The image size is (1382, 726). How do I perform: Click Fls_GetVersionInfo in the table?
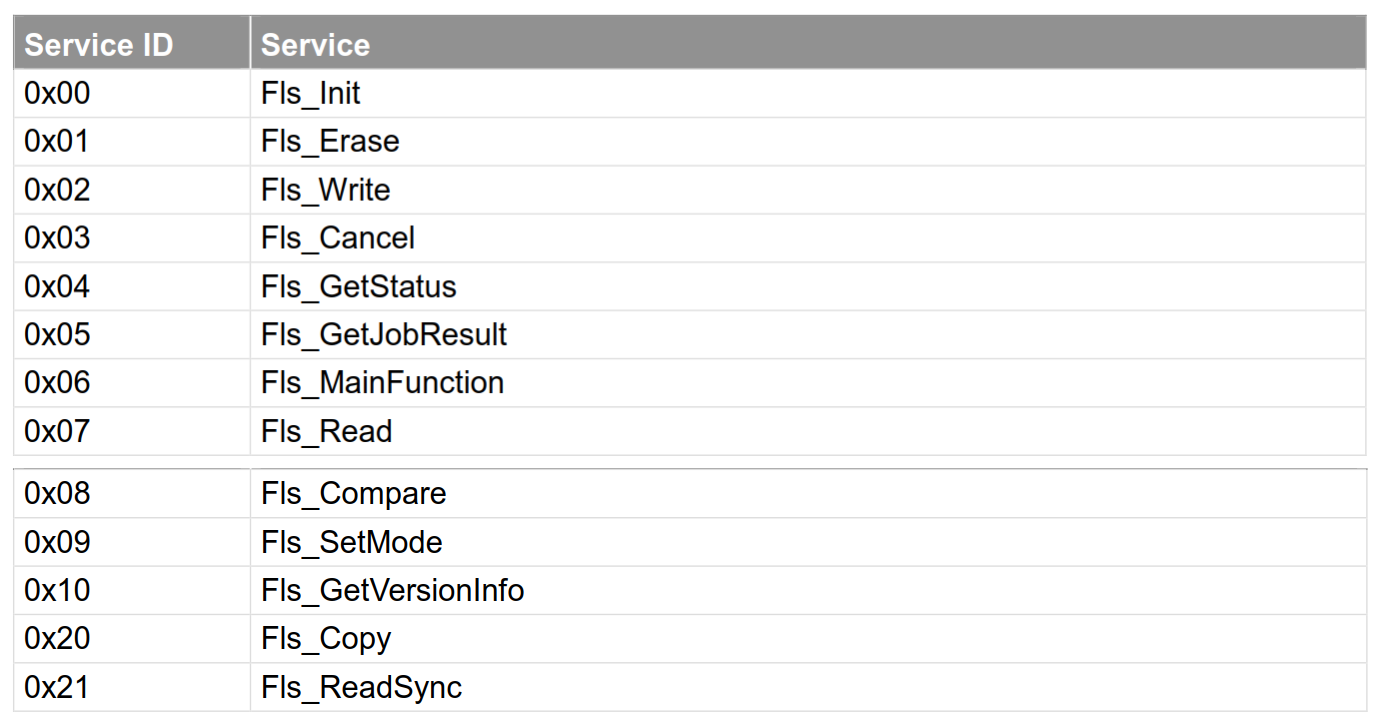click(x=393, y=590)
